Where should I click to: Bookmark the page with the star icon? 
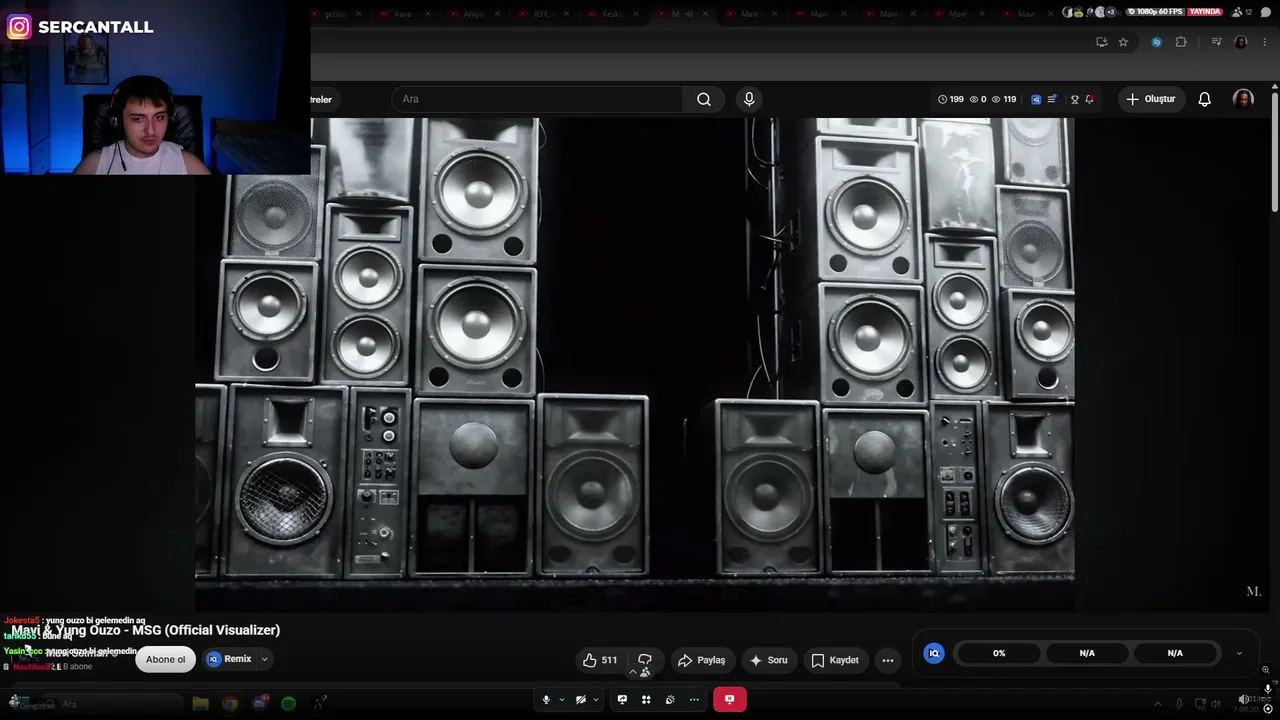pos(1123,42)
